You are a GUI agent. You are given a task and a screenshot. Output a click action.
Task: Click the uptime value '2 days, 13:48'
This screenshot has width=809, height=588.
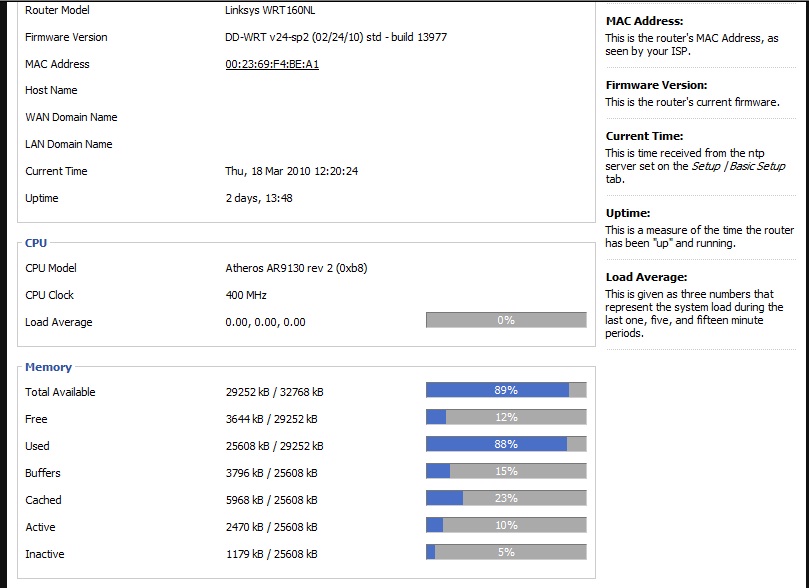coord(259,198)
